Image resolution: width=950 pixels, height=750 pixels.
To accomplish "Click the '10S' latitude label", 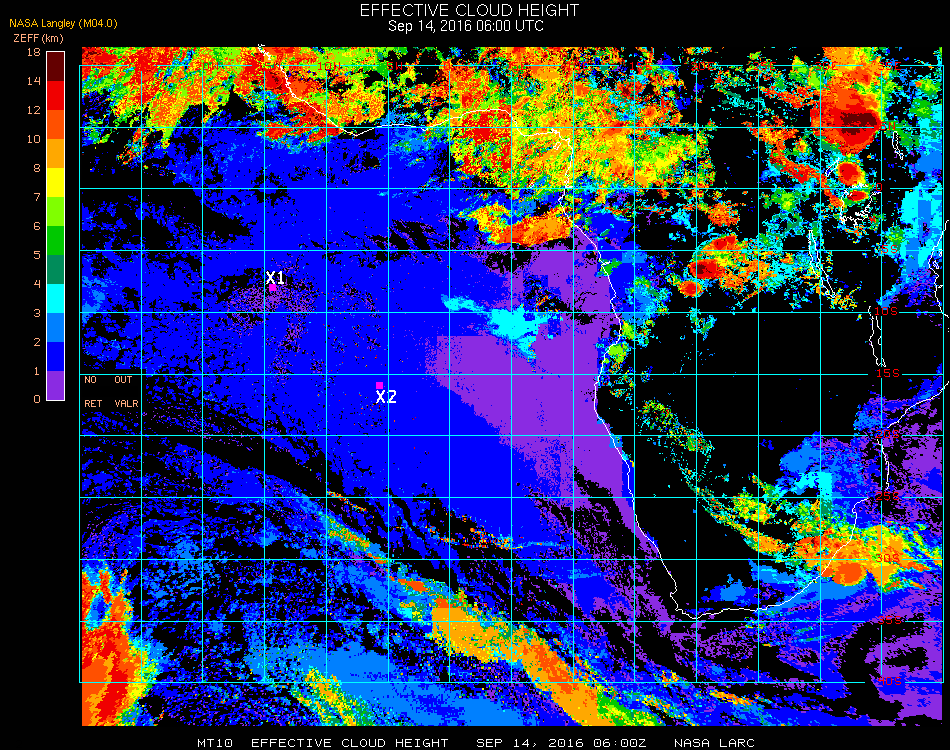I will coord(886,311).
